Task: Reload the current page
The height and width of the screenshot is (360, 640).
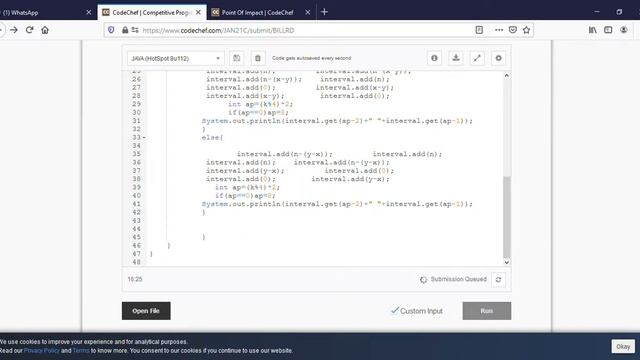Action: coord(29,30)
